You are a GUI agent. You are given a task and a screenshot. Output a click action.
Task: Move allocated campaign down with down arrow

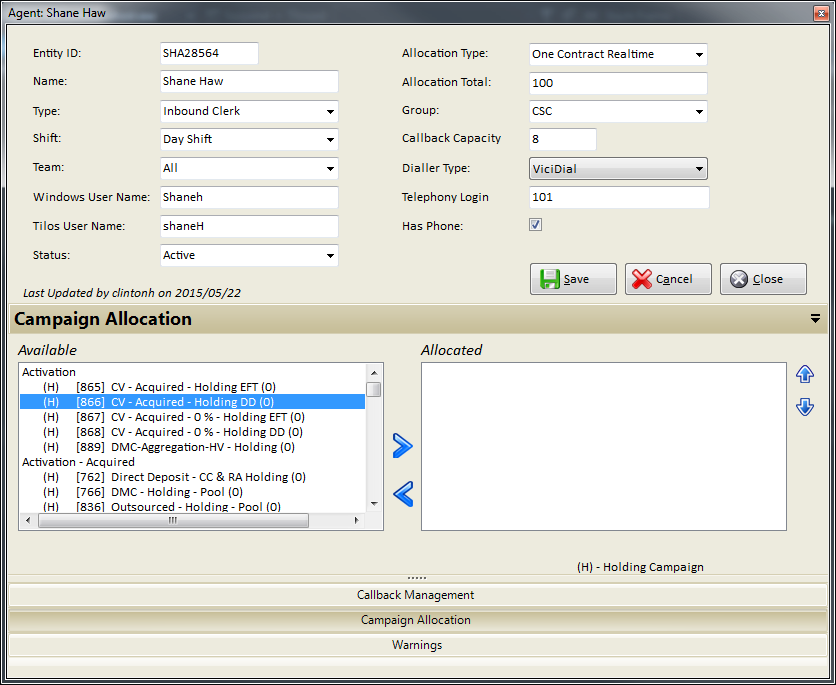[805, 407]
